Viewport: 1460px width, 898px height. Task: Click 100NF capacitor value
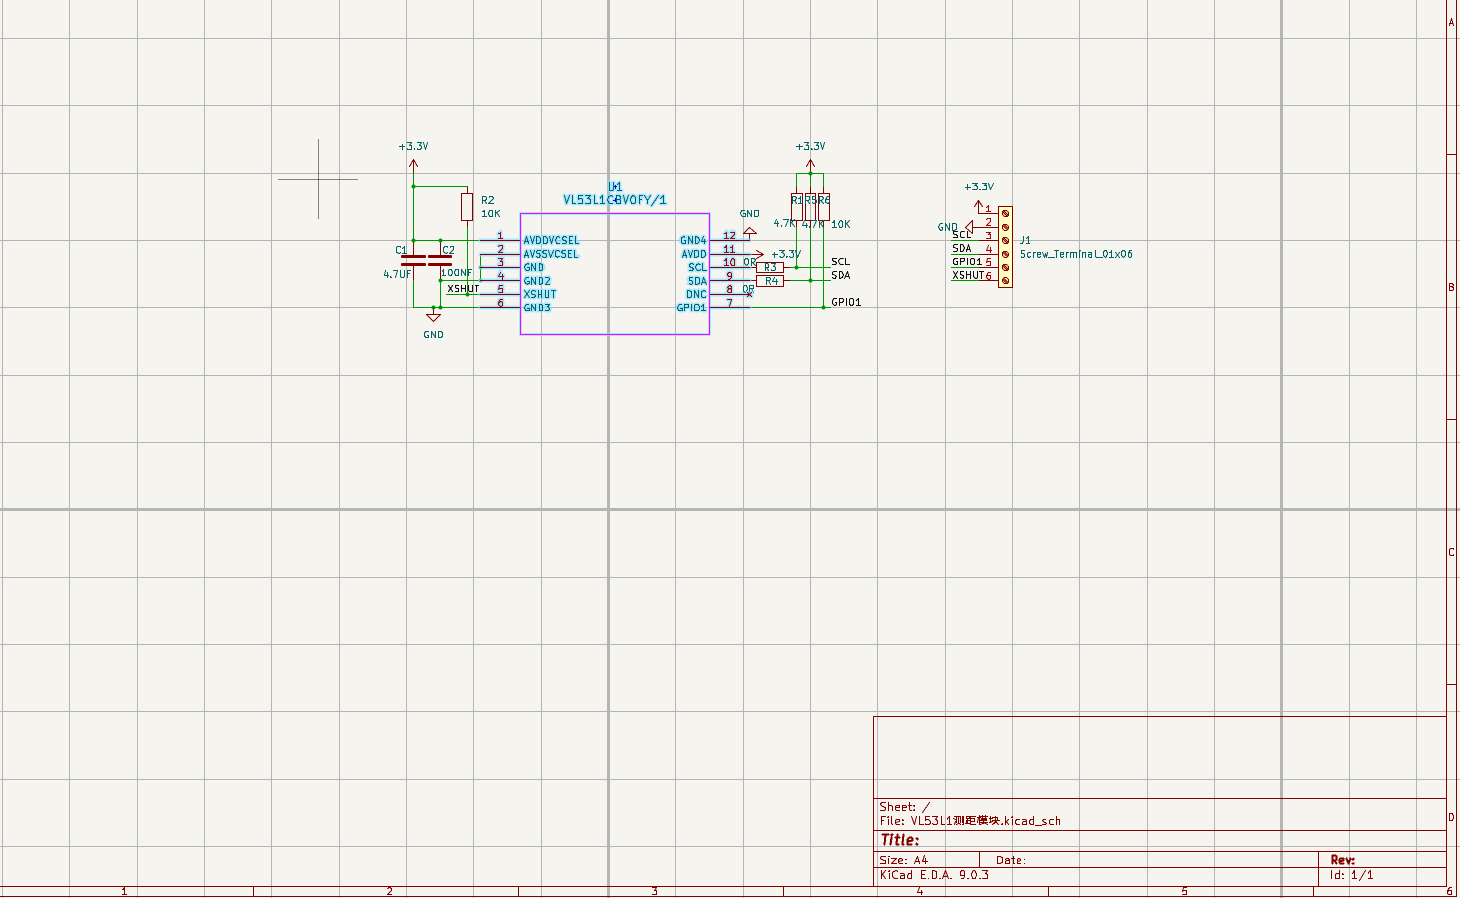[x=457, y=273]
